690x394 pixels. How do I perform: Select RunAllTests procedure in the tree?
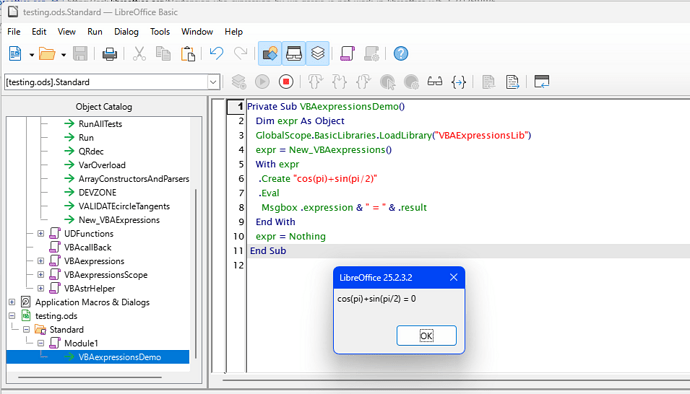[x=100, y=124]
